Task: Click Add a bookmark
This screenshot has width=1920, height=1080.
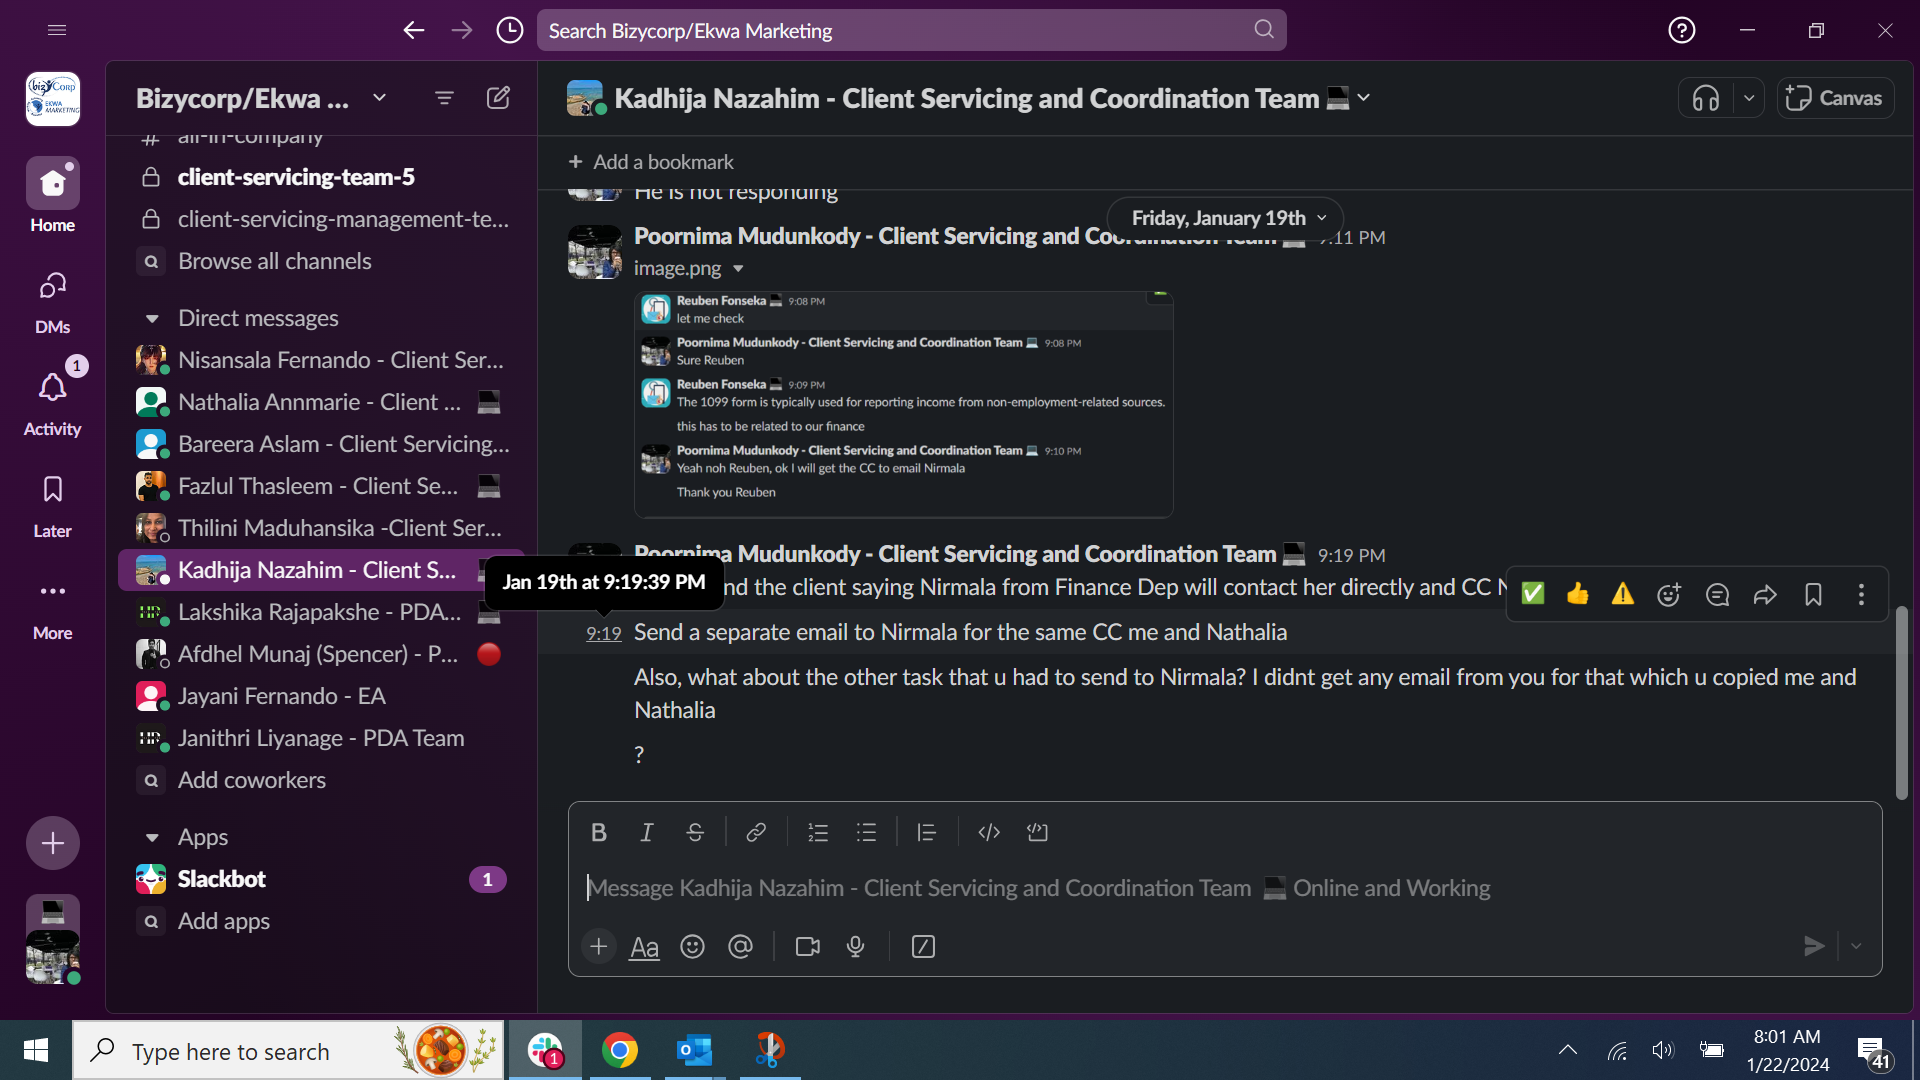Action: click(x=651, y=162)
